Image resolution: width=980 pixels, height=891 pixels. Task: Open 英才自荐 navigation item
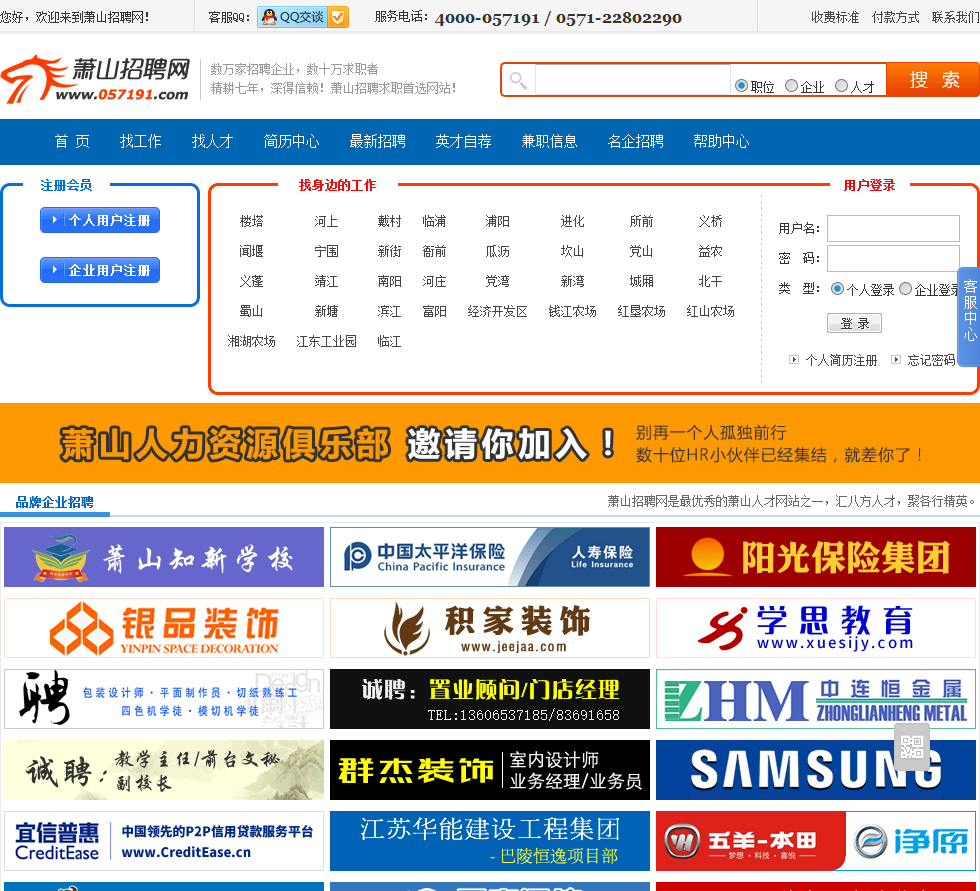click(x=463, y=141)
